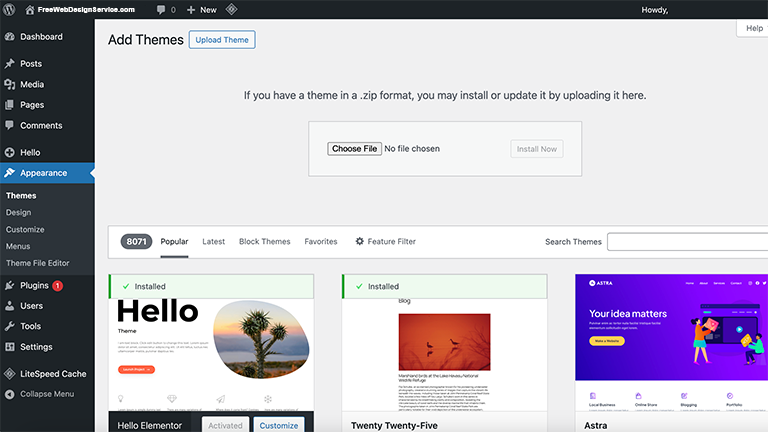Click the diamond LiteSpeed icon in admin bar
Screen dimensions: 768x432
232,9
